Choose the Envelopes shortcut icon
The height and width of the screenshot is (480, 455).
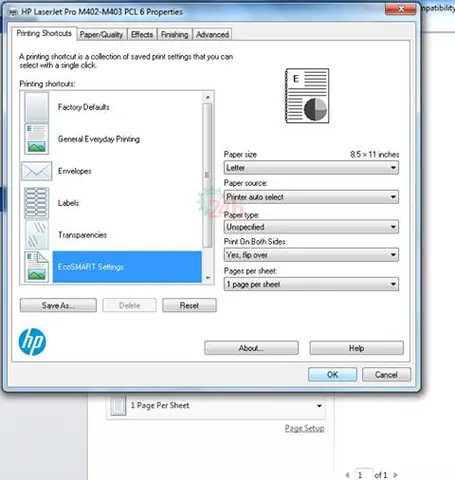click(36, 171)
